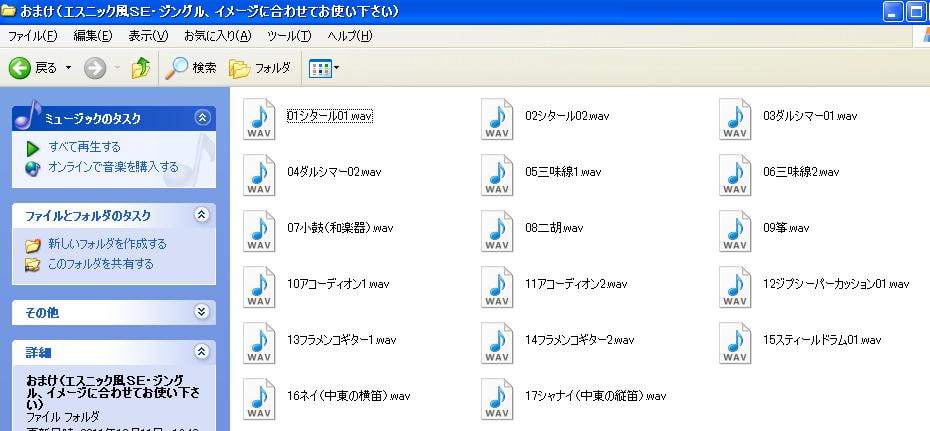Open the Views icon dropdown
Image resolution: width=930 pixels, height=431 pixels.
324,68
